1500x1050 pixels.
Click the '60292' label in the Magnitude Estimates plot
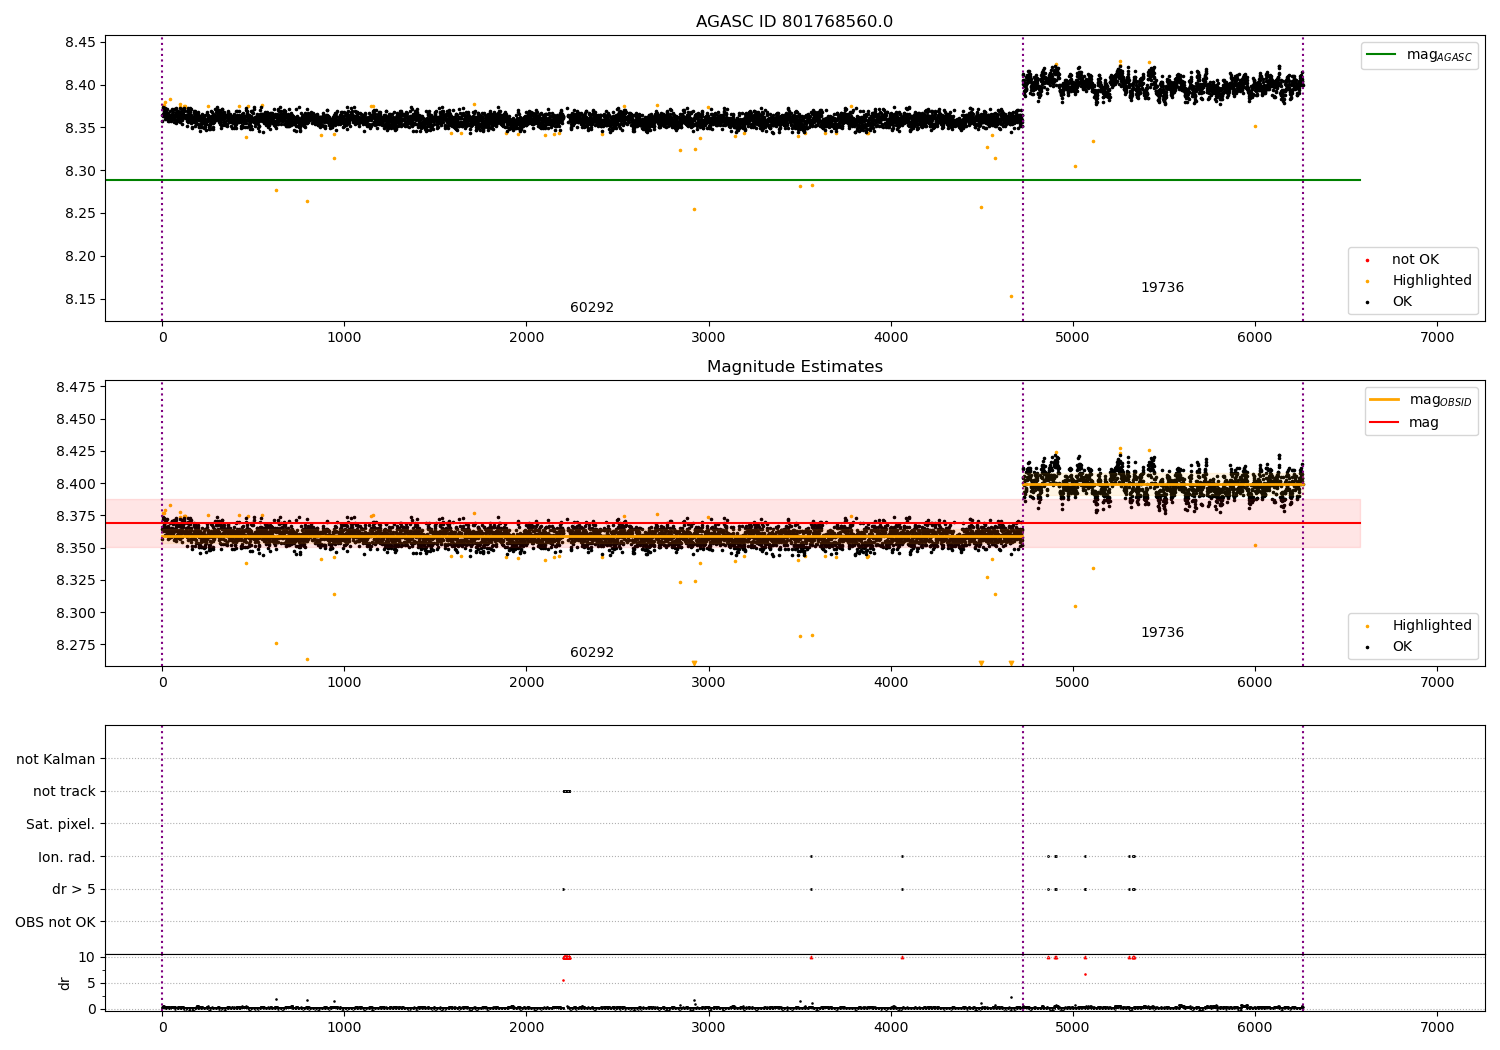tap(592, 653)
